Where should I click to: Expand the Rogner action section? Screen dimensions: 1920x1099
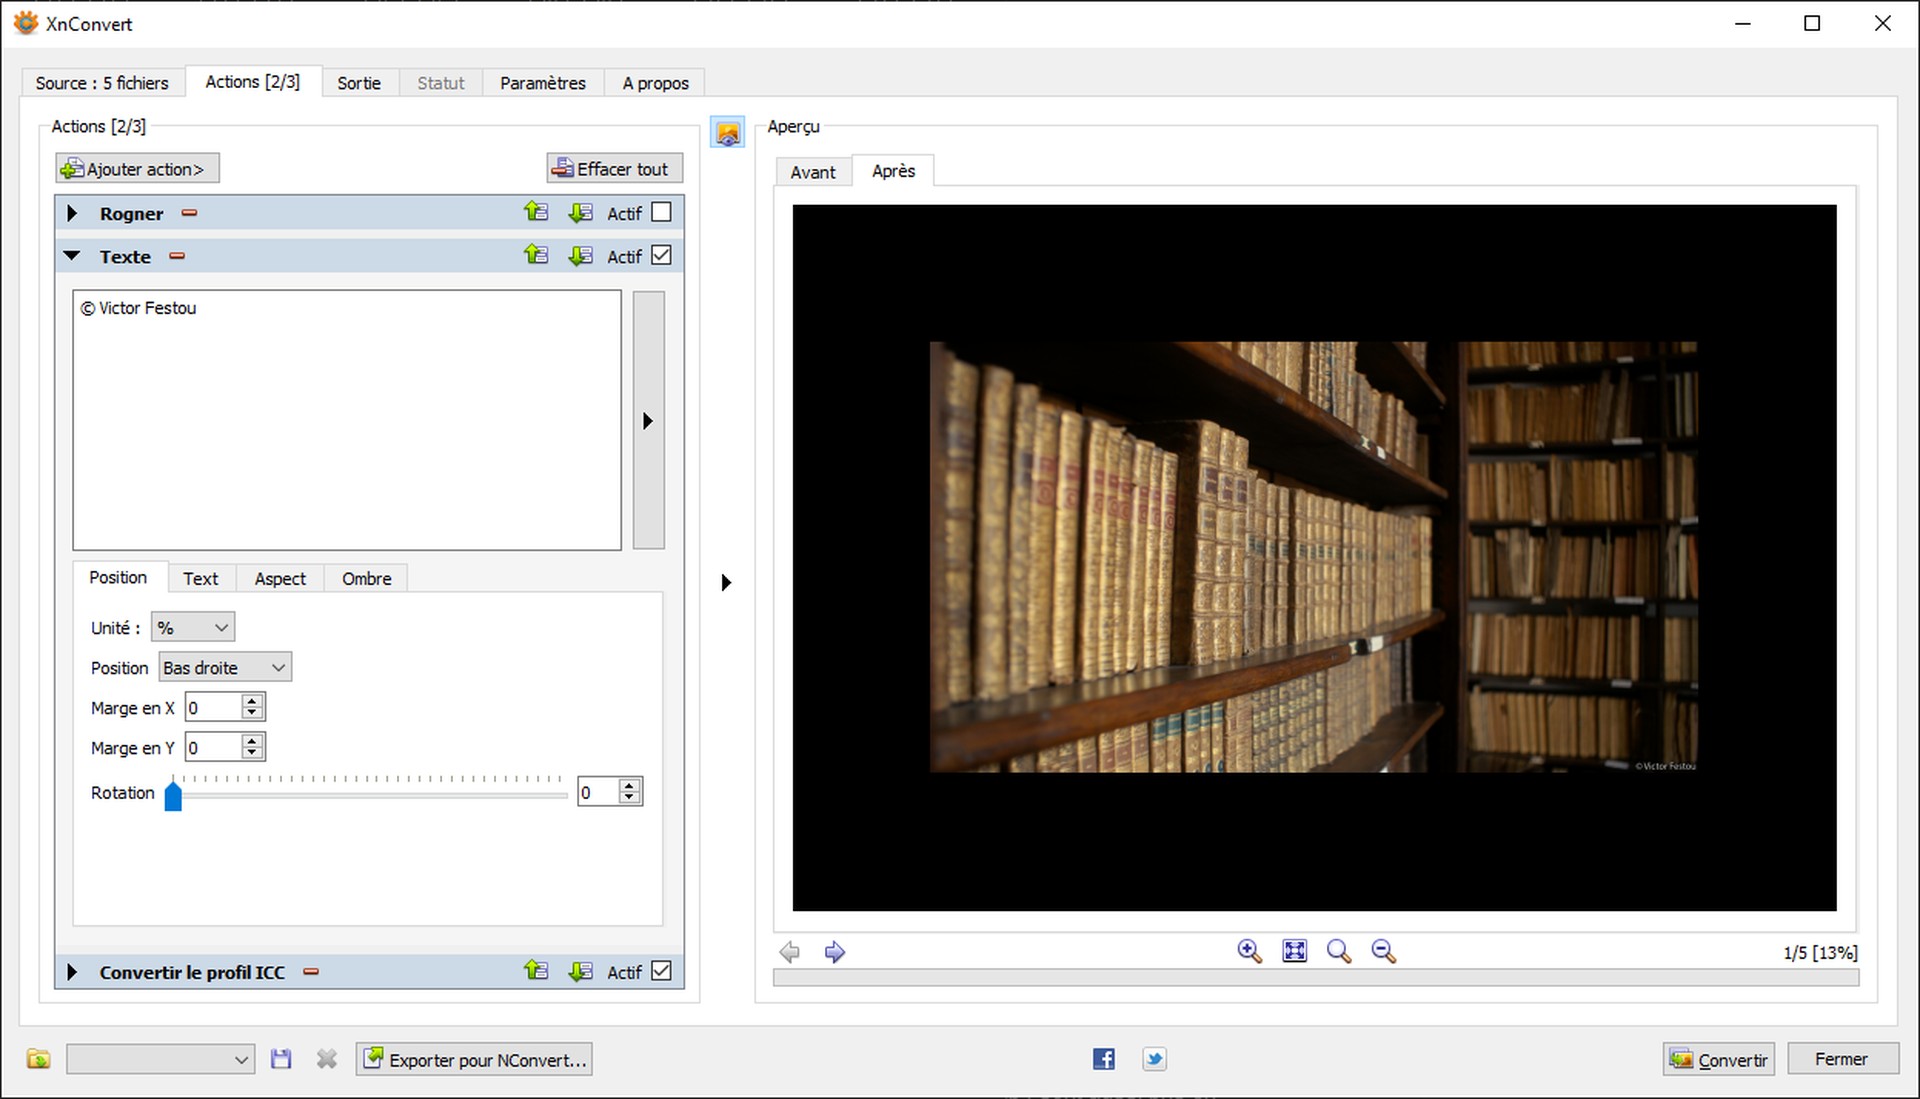pyautogui.click(x=72, y=213)
